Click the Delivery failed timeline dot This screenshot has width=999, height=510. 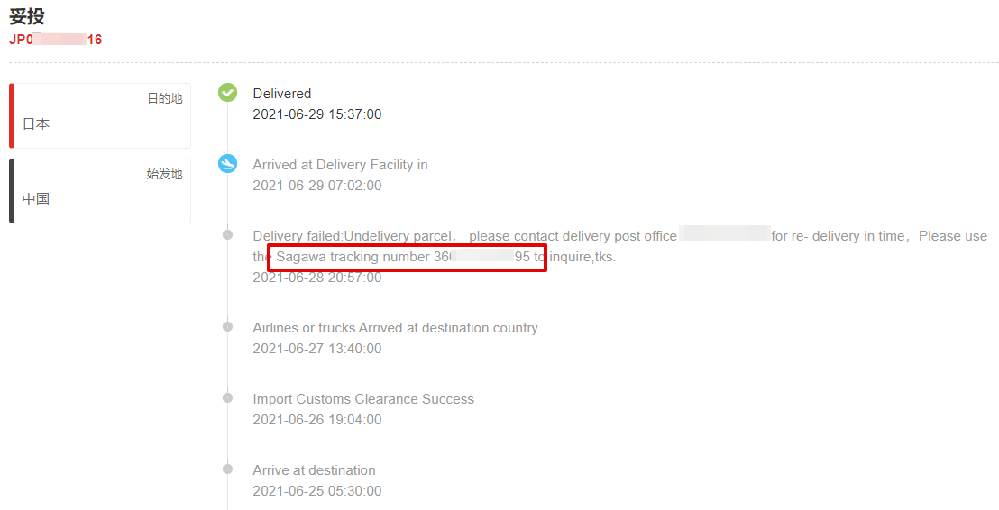pyautogui.click(x=227, y=235)
